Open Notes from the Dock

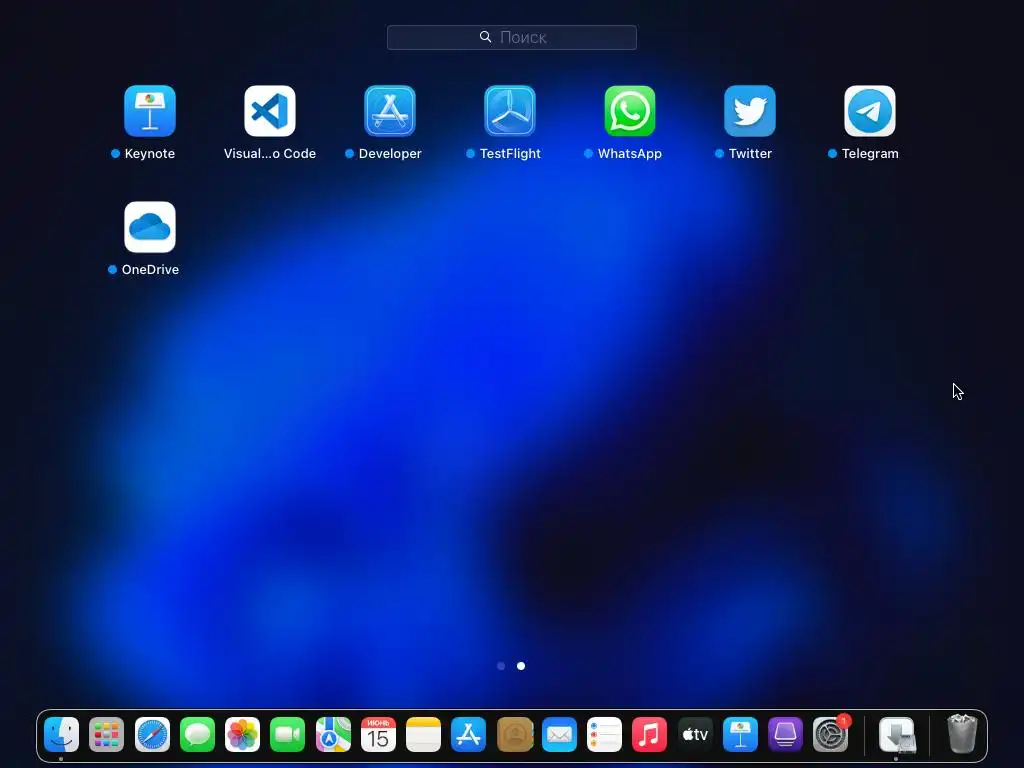coord(423,735)
